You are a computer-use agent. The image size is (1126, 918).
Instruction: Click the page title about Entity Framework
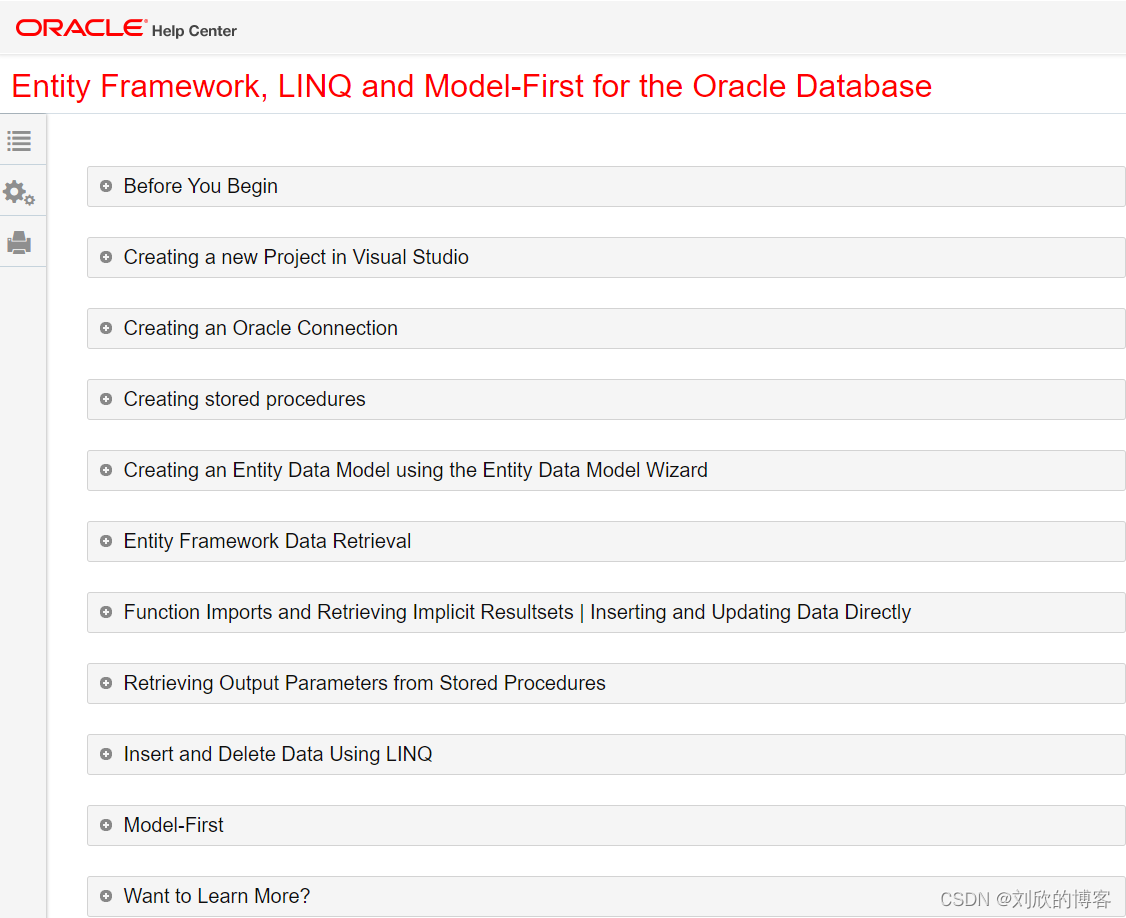(471, 87)
